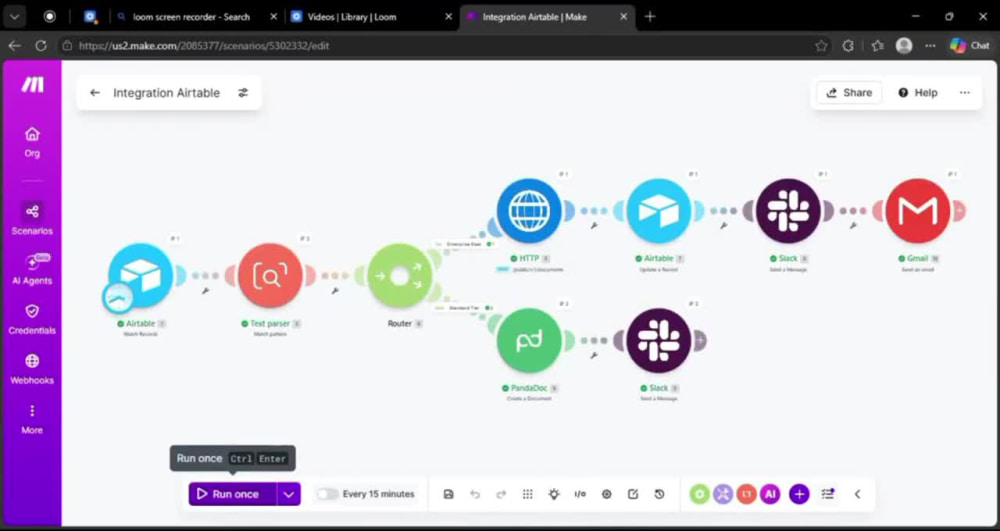The width and height of the screenshot is (1000, 531).
Task: Open a new browser tab
Action: pyautogui.click(x=650, y=17)
